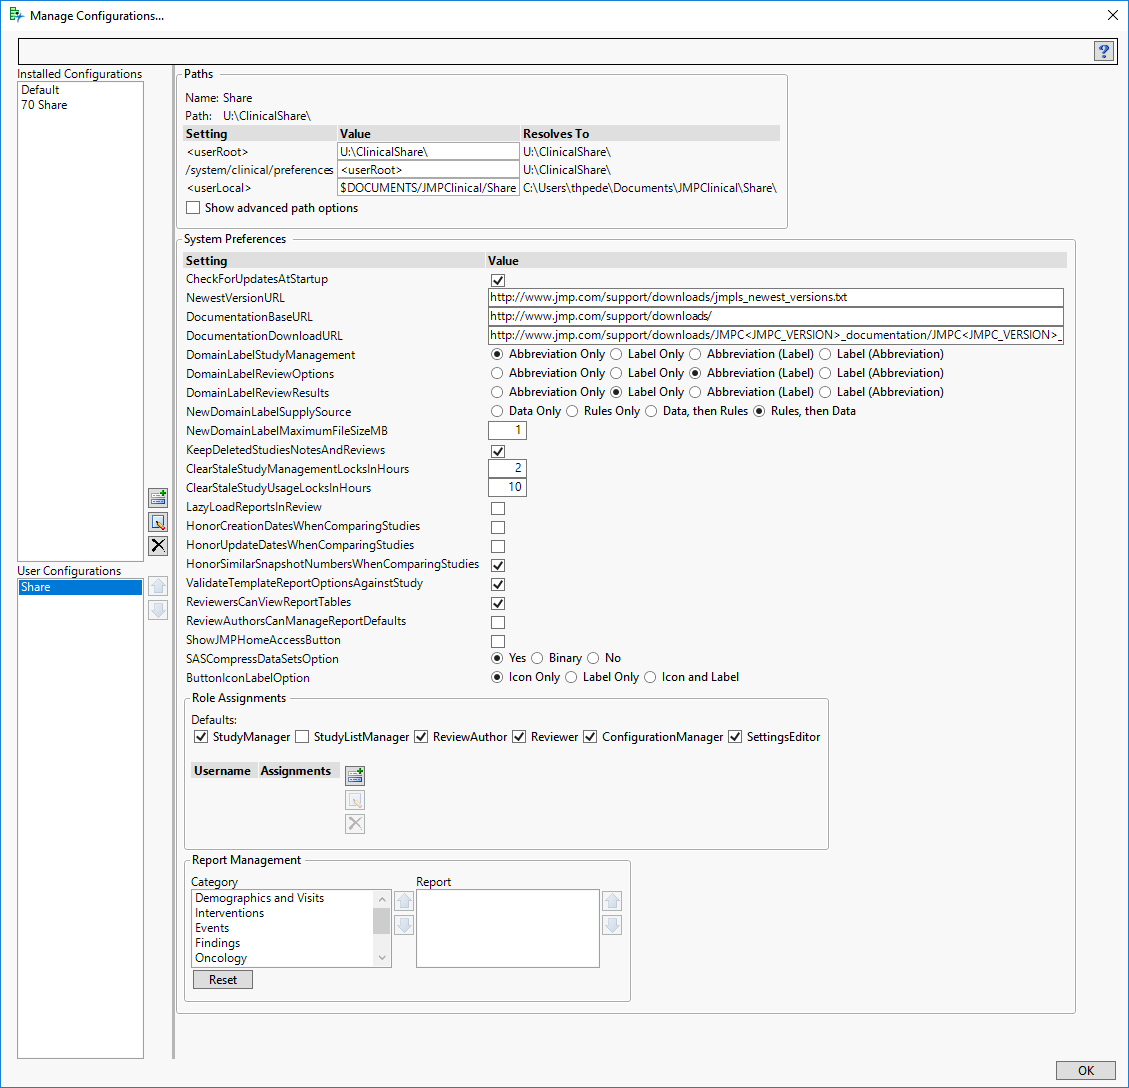This screenshot has height=1088, width=1129.
Task: Click the NewestVersionURL text field
Action: pos(775,297)
